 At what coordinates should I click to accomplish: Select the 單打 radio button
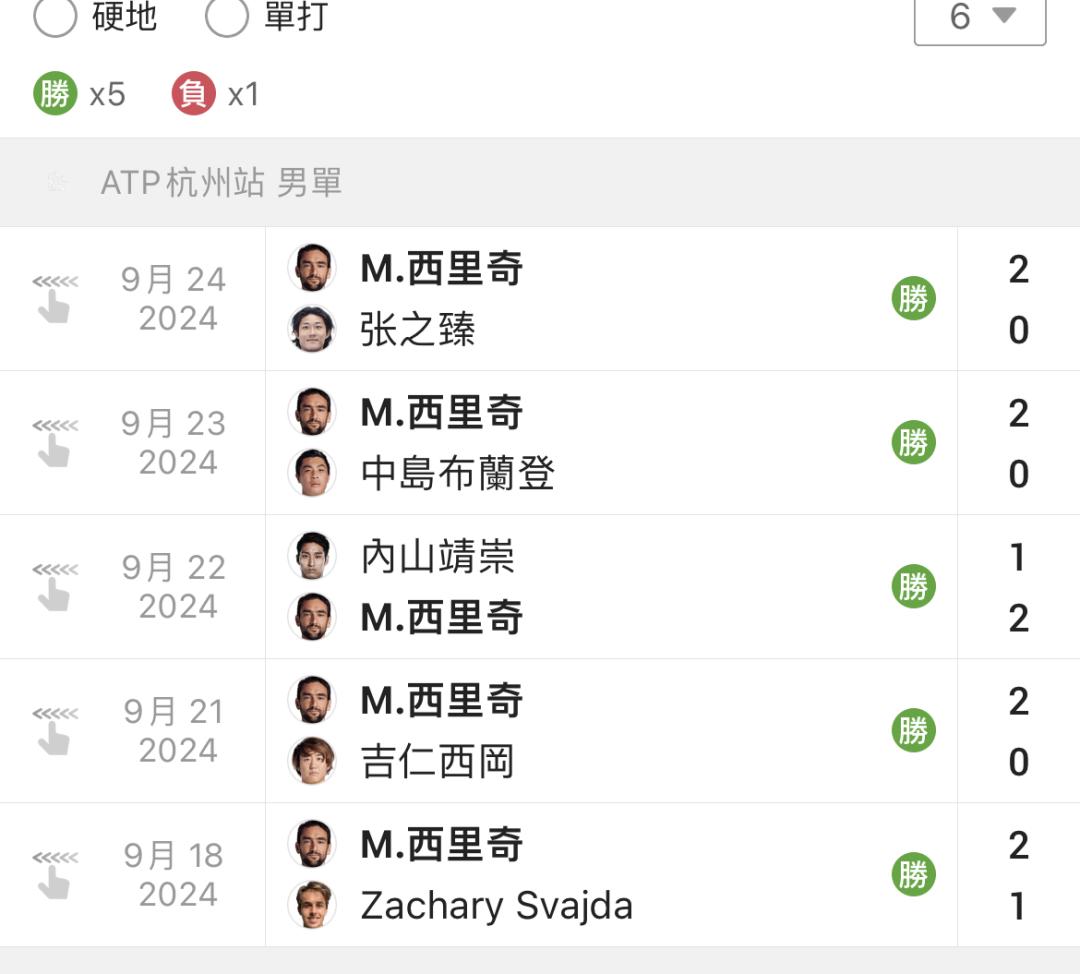point(227,17)
